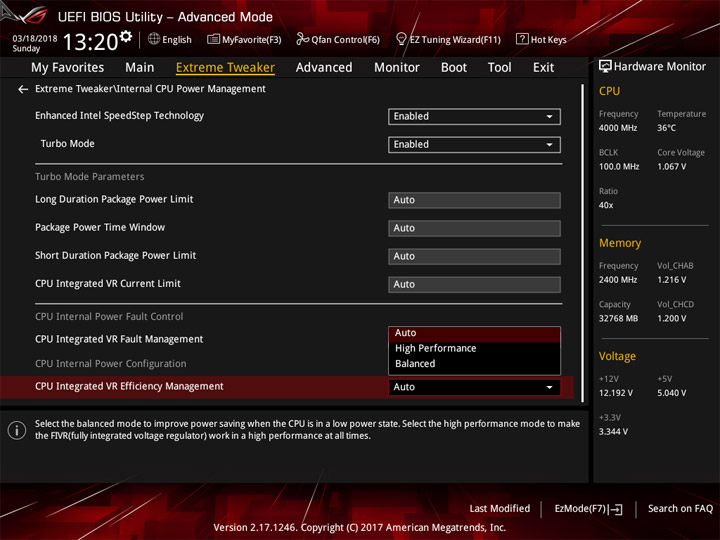
Task: Click the MyFavorite list icon
Action: pyautogui.click(x=213, y=39)
